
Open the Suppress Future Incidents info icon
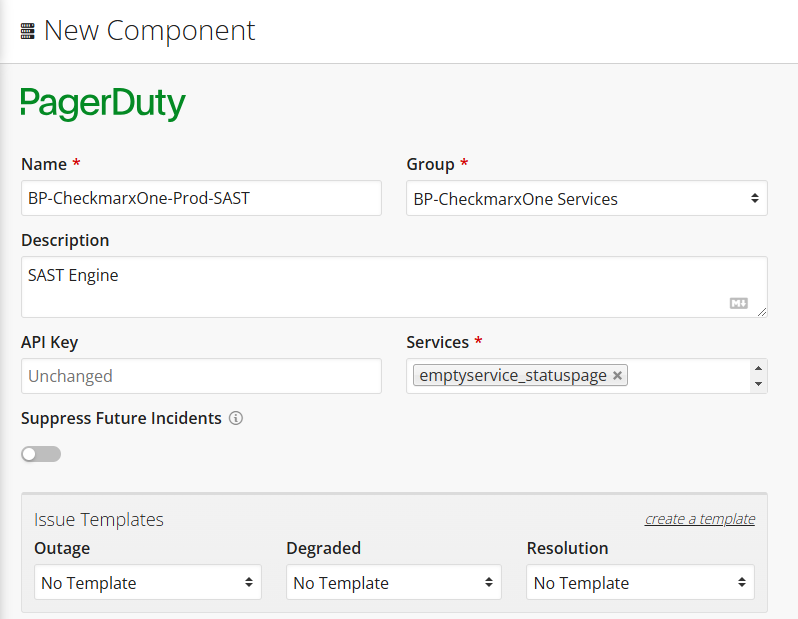point(236,418)
